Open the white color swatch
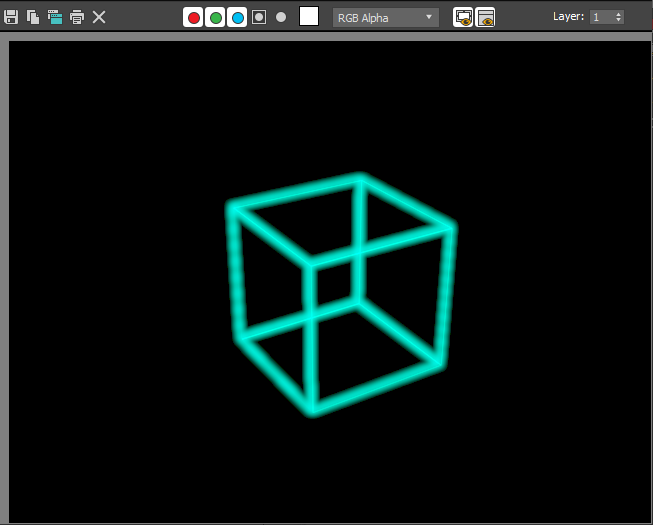Image resolution: width=653 pixels, height=525 pixels. pos(309,17)
